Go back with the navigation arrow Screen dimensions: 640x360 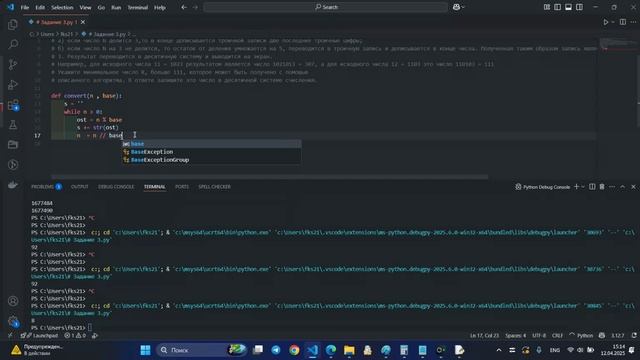point(184,7)
